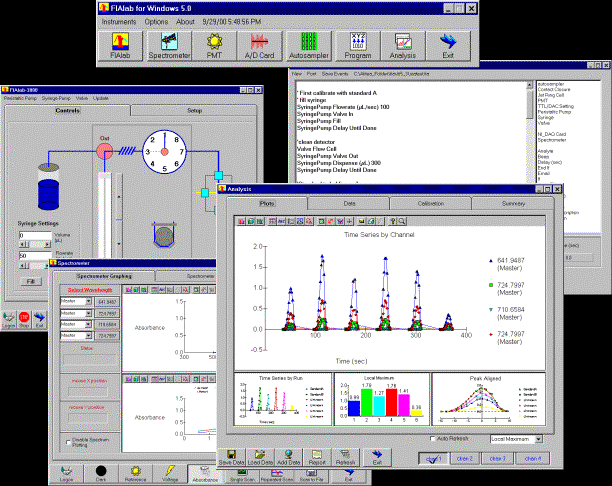
Task: Open the FIAlab instrument from main toolbar
Action: pos(120,46)
